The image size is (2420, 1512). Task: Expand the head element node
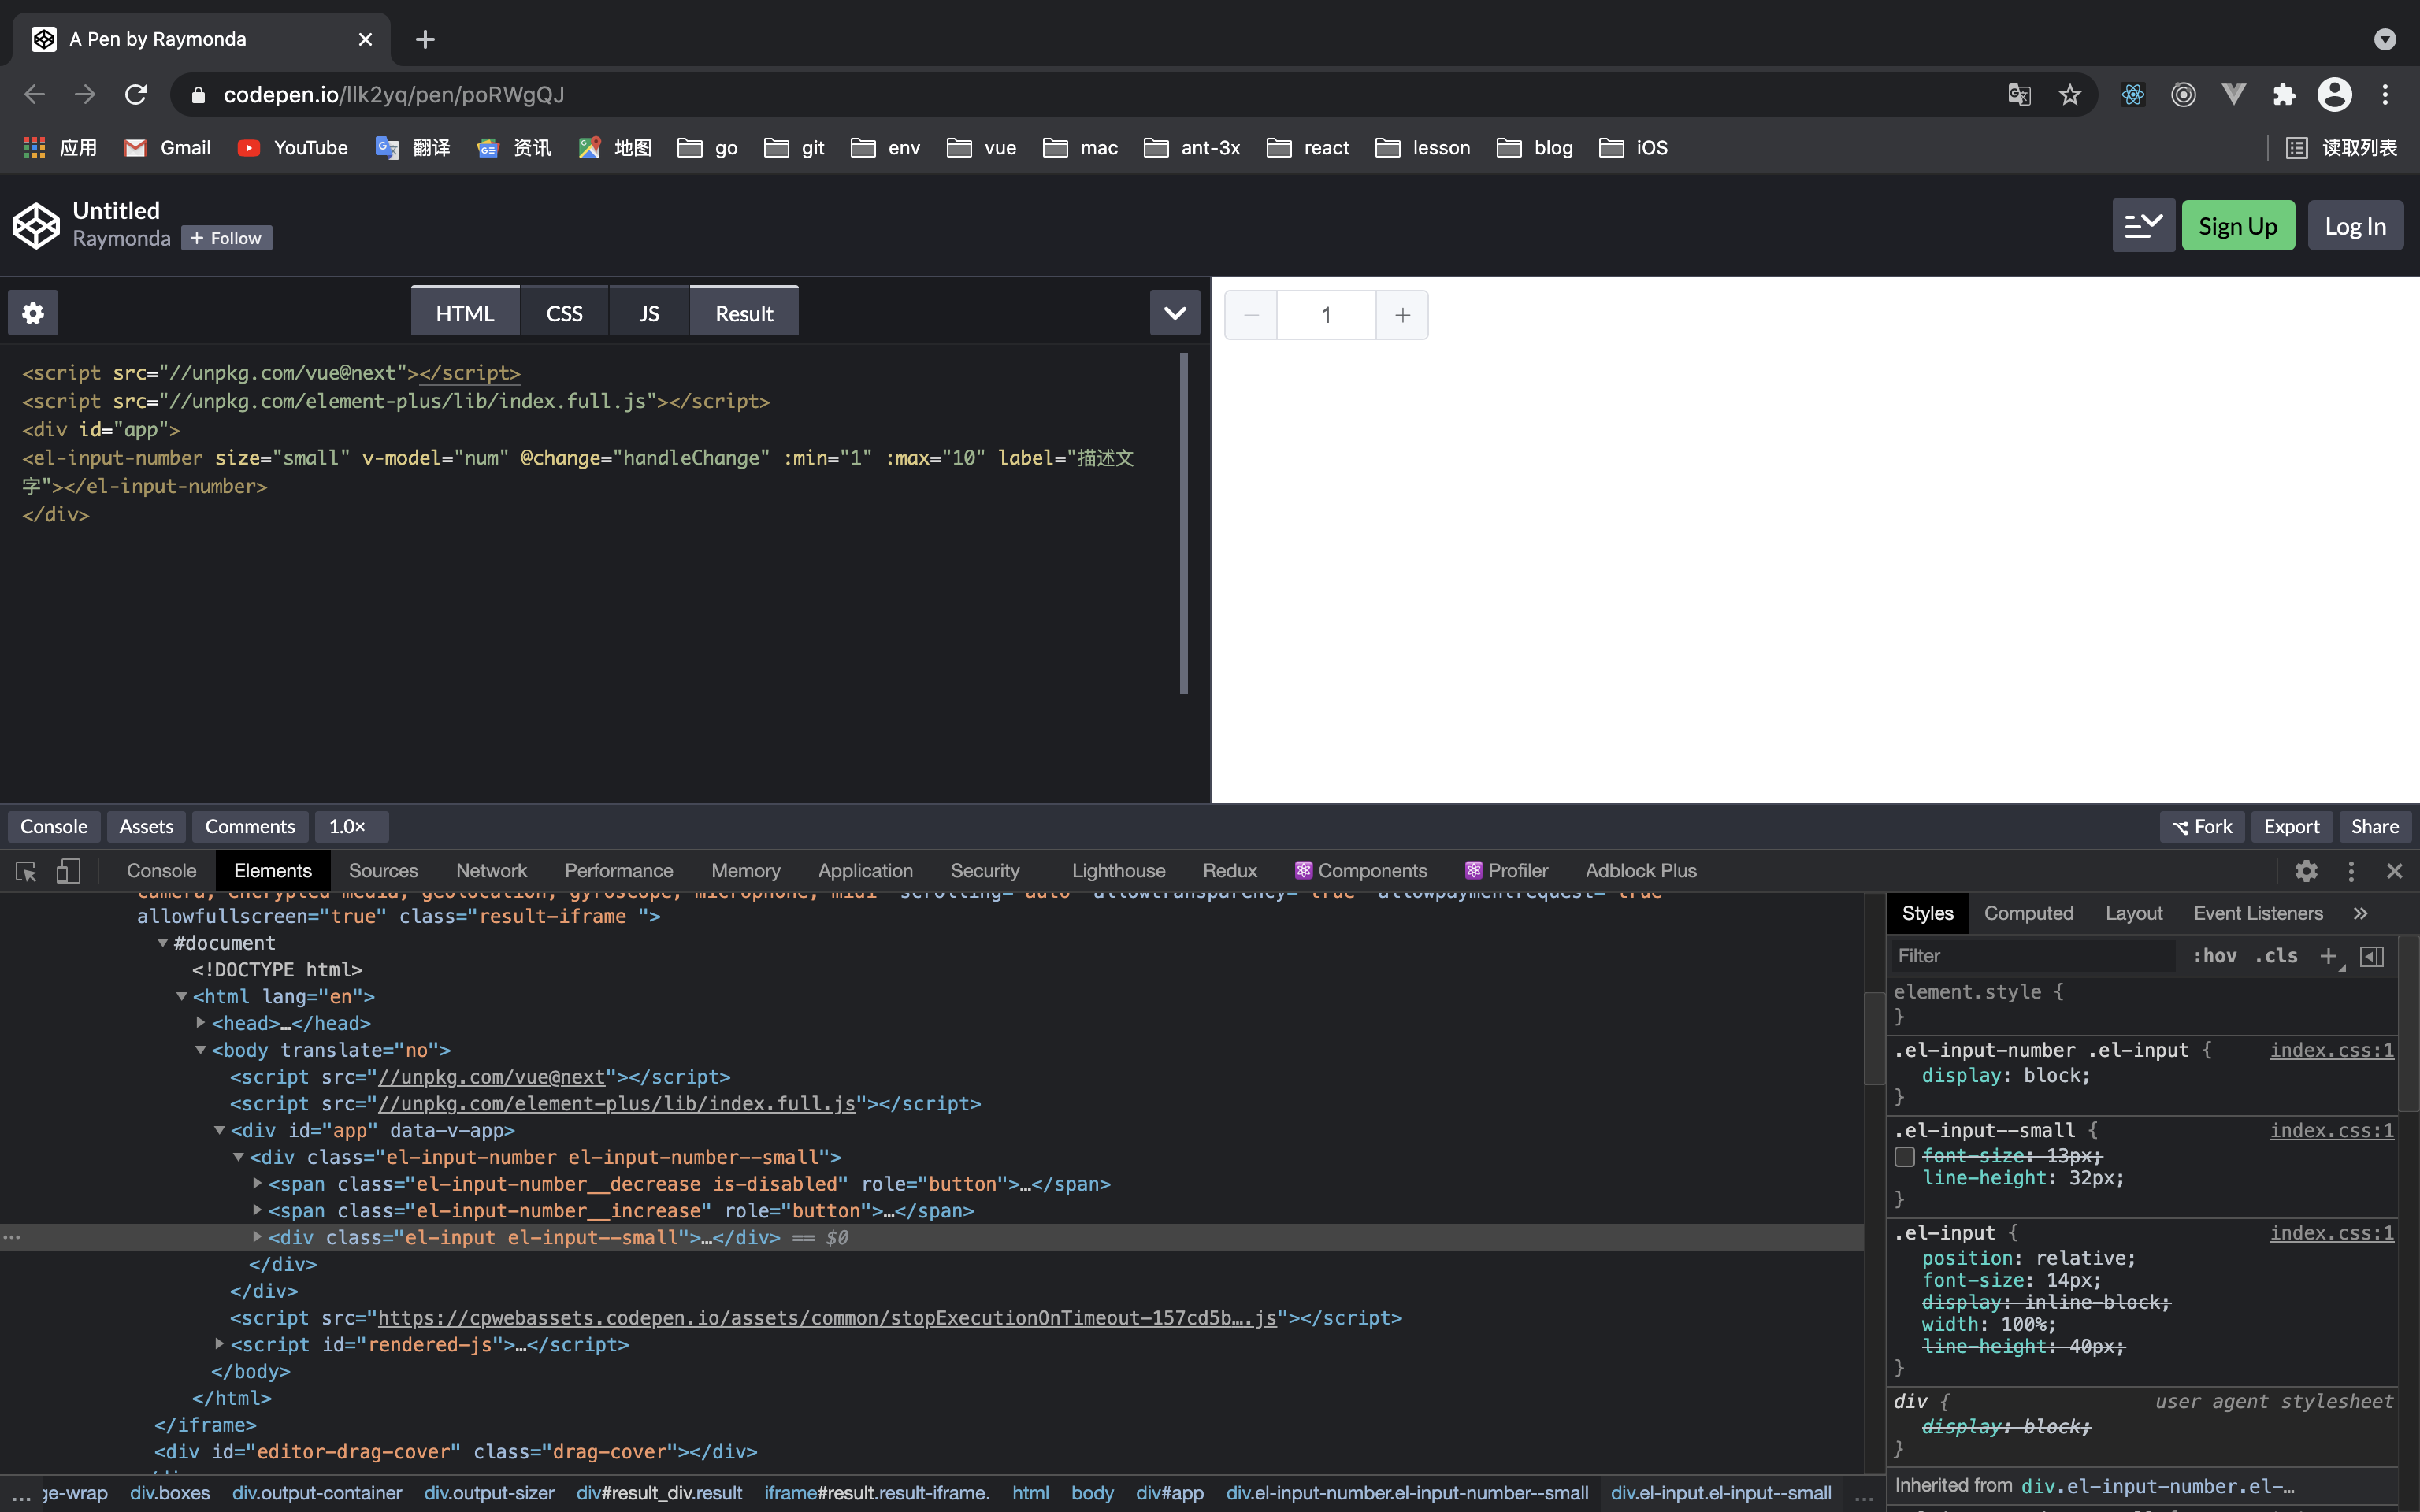[201, 1023]
